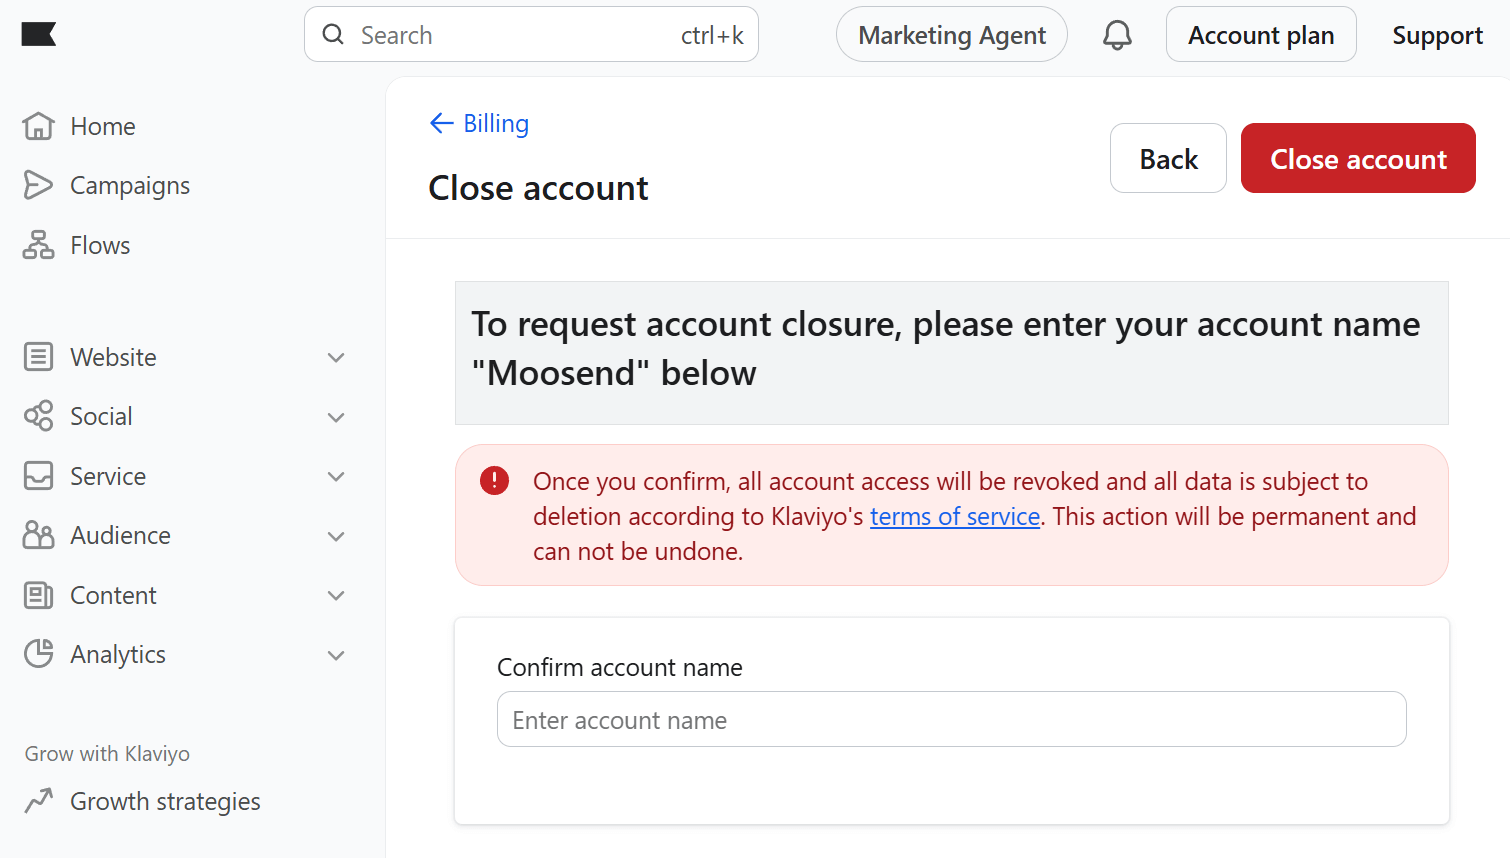Click the back arrow next to Billing

coord(440,122)
